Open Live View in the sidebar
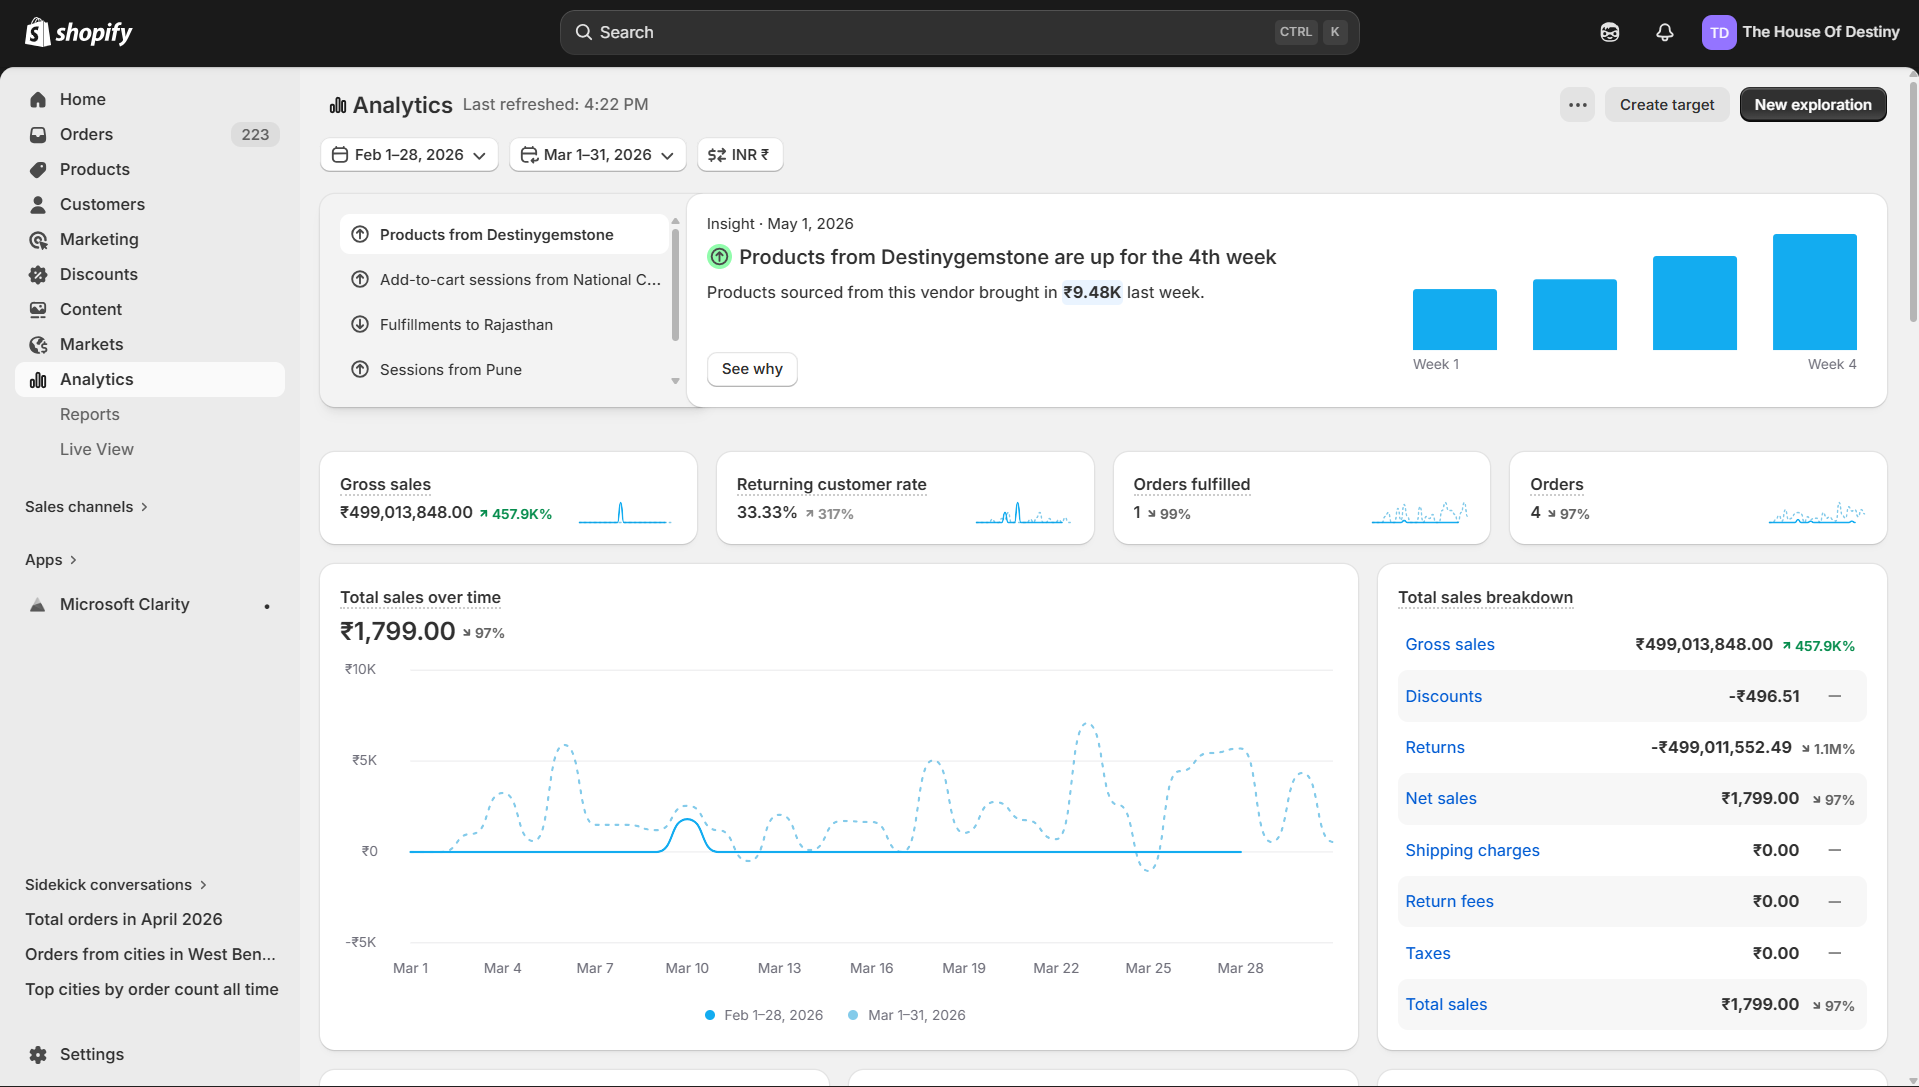 [x=96, y=449]
